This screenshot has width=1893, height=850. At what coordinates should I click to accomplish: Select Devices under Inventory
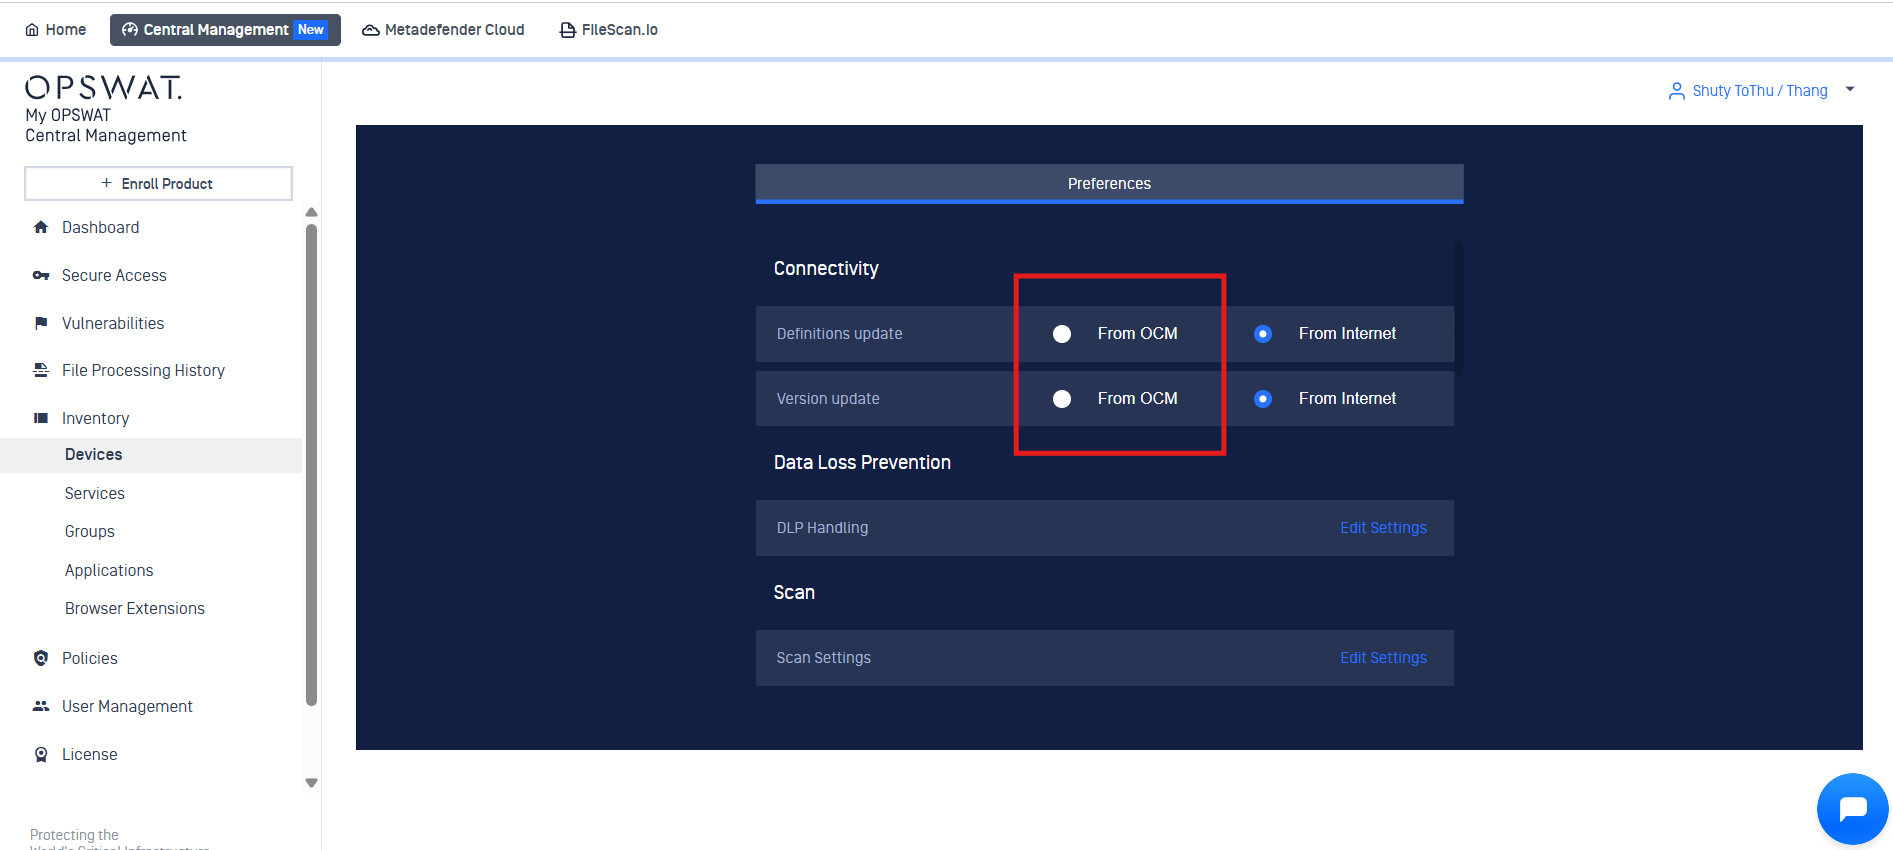click(151, 455)
